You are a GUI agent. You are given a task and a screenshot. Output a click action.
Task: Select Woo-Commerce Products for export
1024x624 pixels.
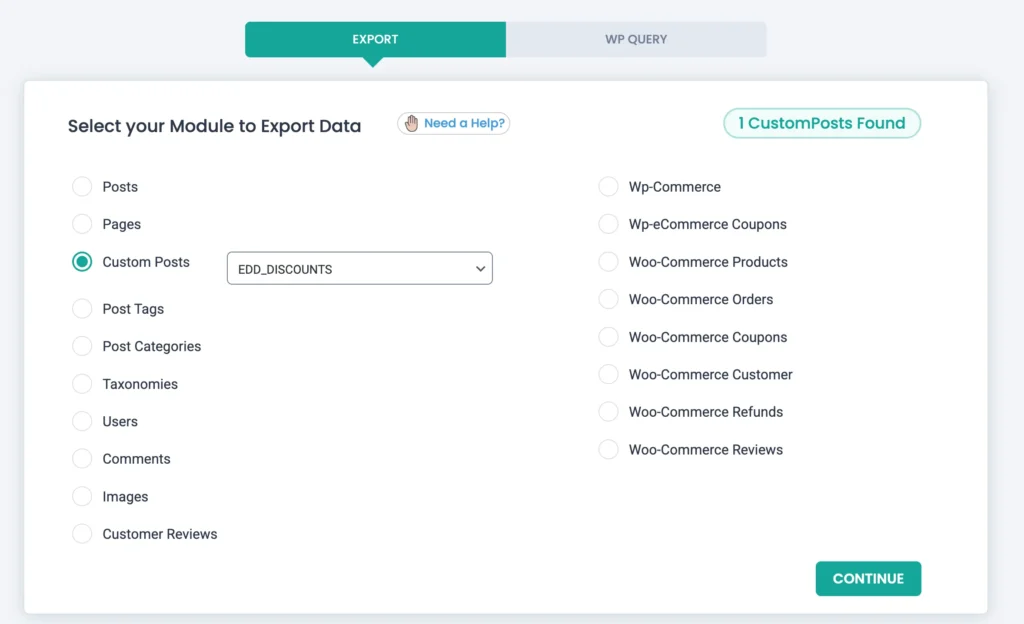[608, 262]
